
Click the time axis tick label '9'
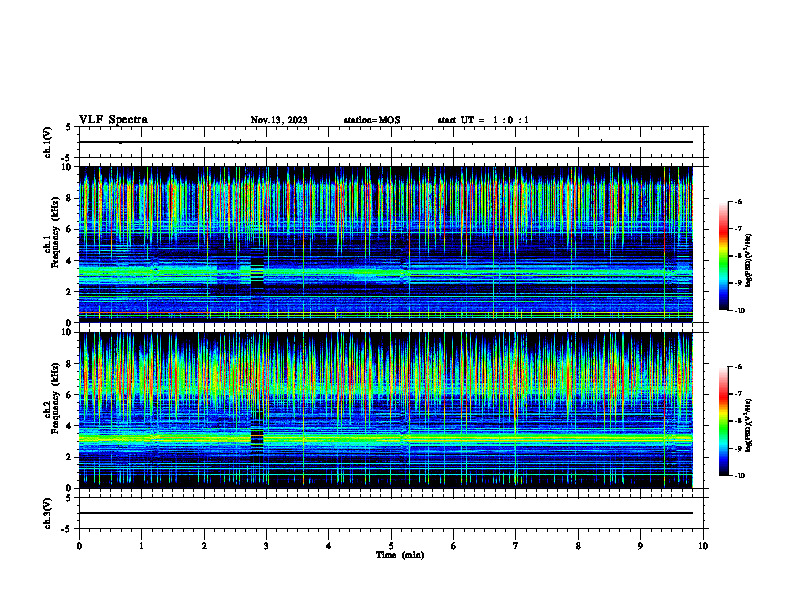pos(640,546)
